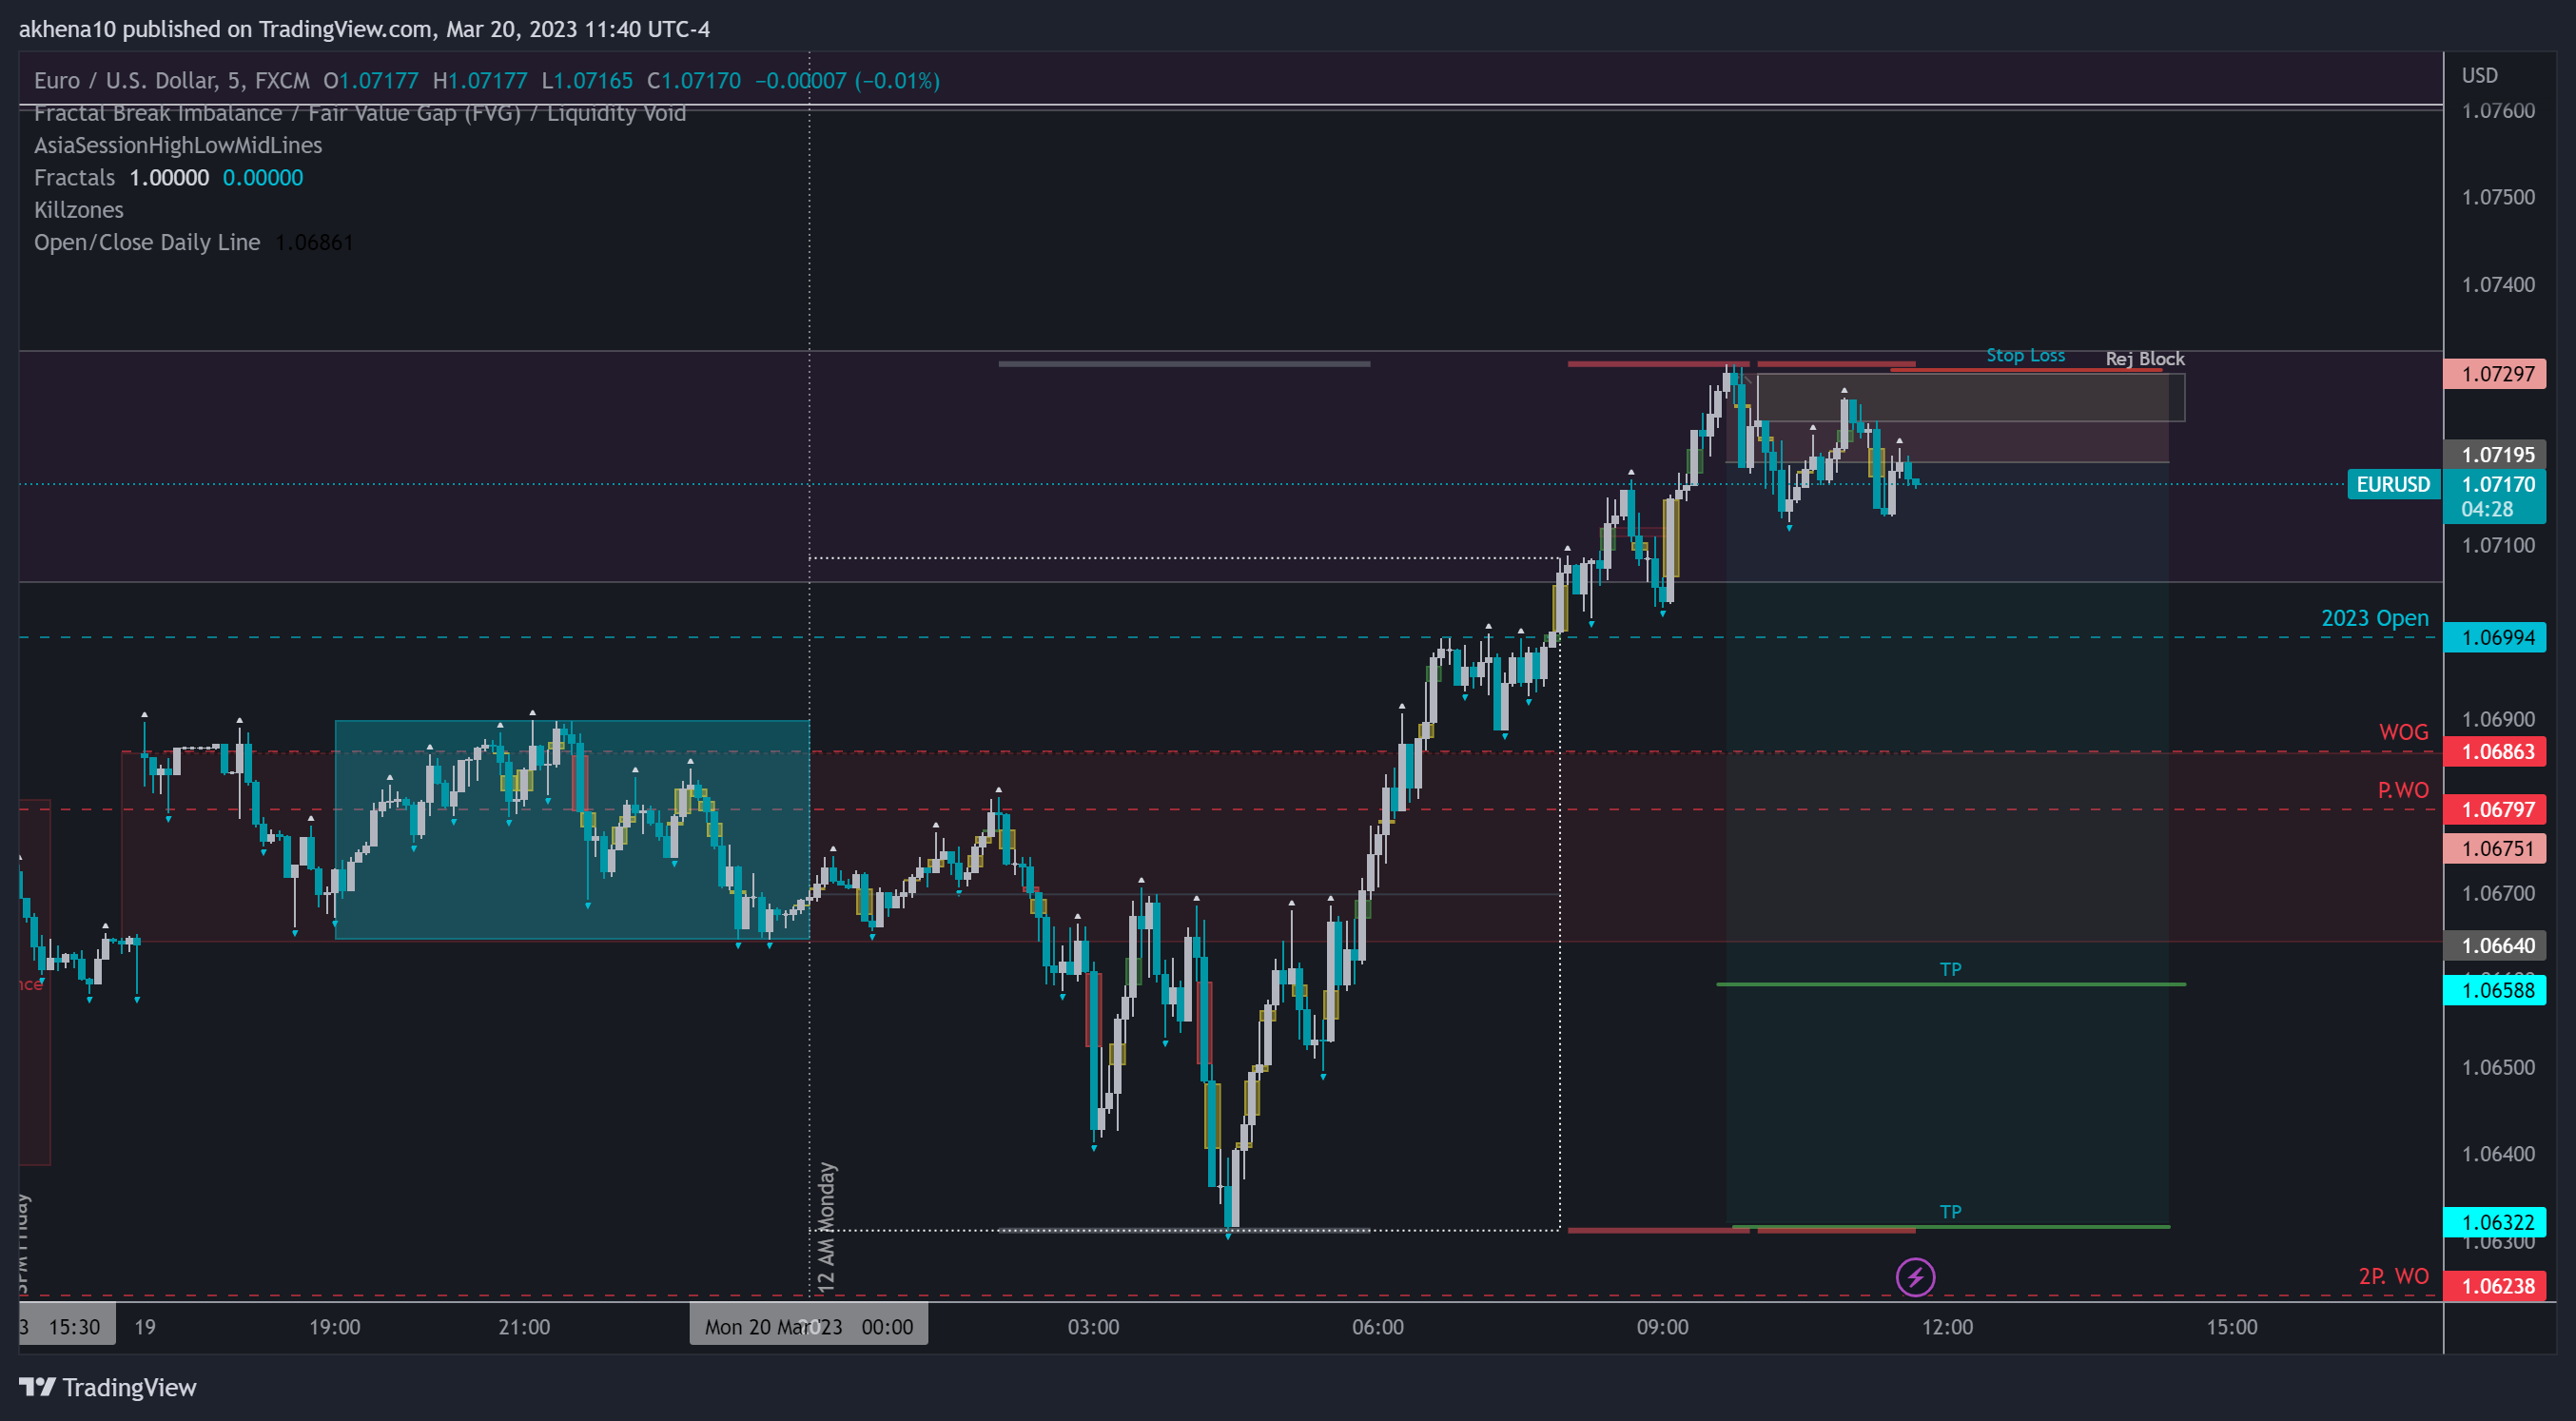
Task: Click the TradingView logo
Action: [x=108, y=1387]
